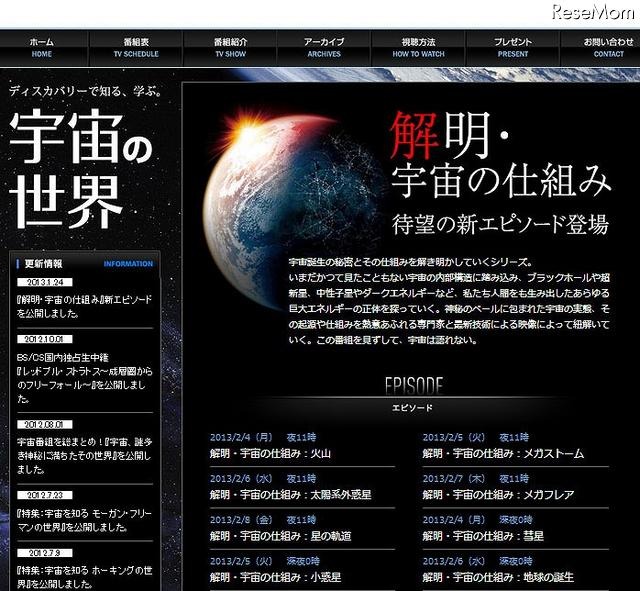This screenshot has width=640, height=591.
Task: Click the 2013/2/4（月）深夜0時 air time
Action: click(477, 520)
